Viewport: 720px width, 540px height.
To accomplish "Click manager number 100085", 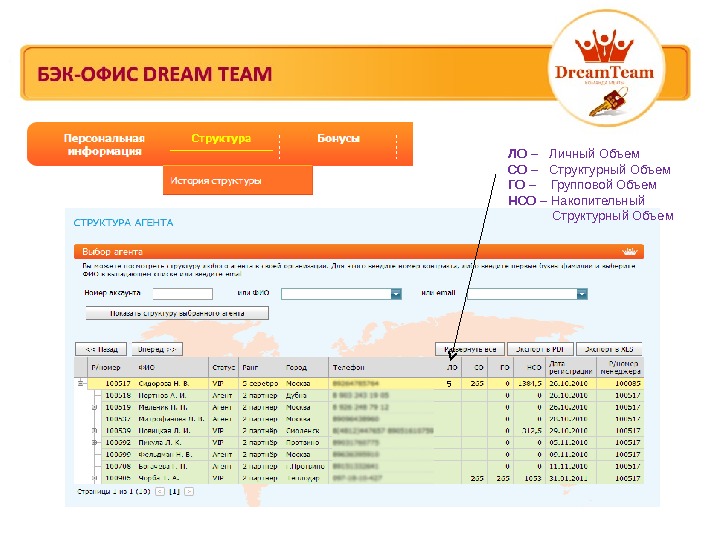I will (x=628, y=383).
